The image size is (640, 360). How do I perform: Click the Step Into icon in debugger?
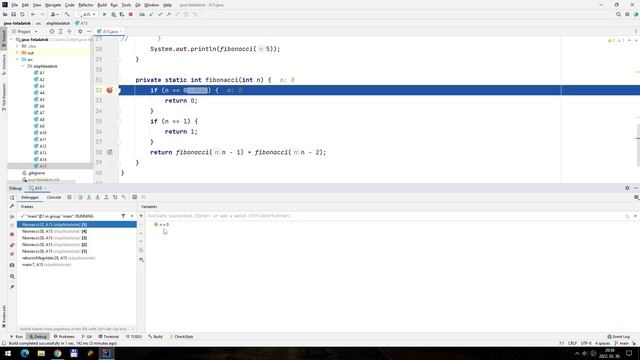coord(89,197)
